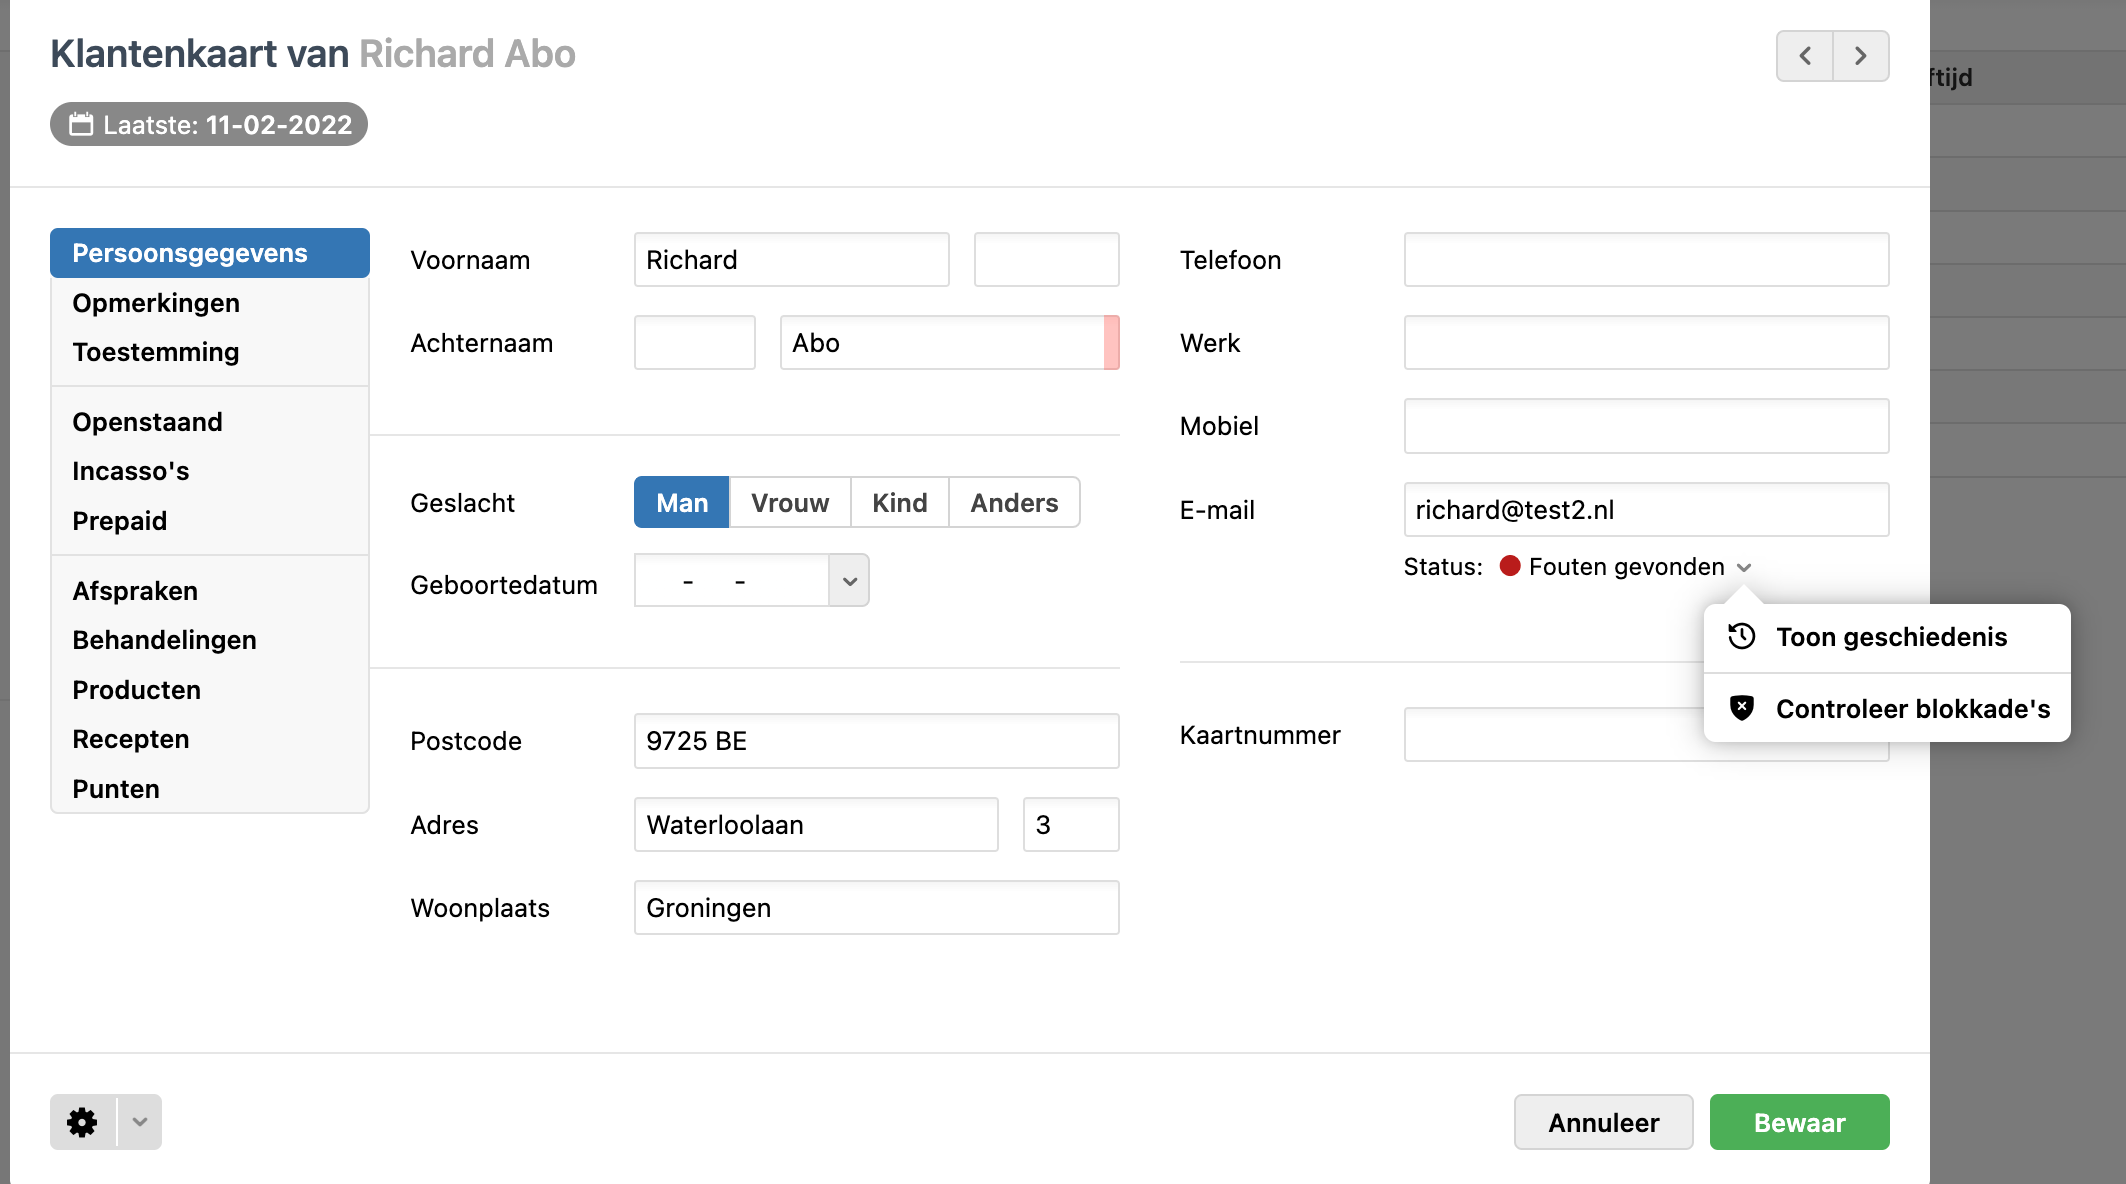The image size is (2126, 1184).
Task: Select Vrouw as gender
Action: tap(789, 503)
